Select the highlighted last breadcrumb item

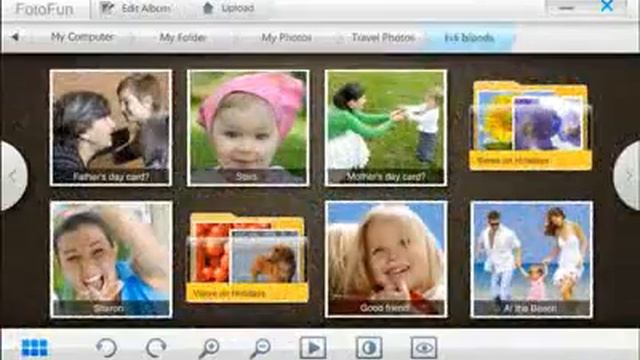(x=469, y=38)
